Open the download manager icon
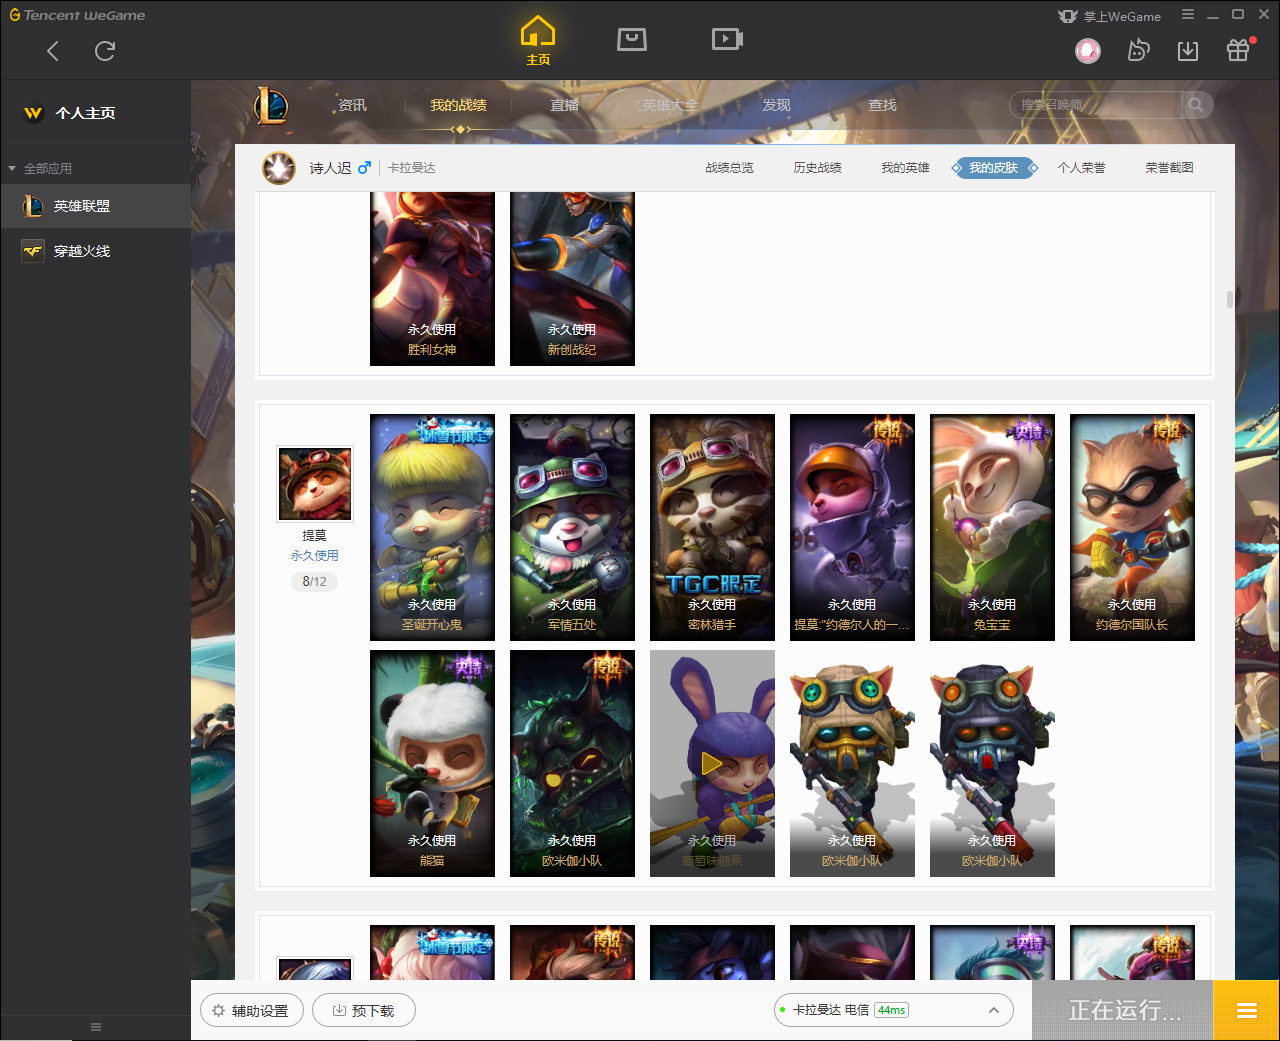The image size is (1280, 1041). [x=1188, y=51]
